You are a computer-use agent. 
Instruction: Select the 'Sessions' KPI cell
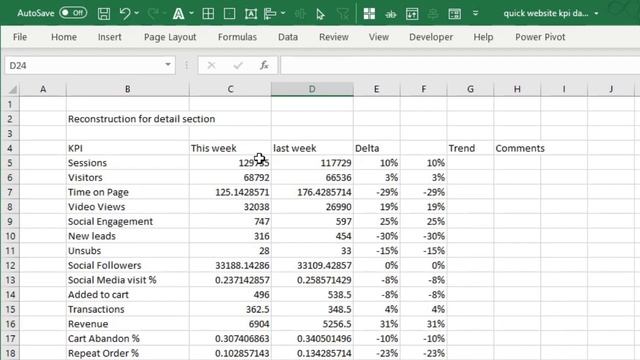(128, 163)
